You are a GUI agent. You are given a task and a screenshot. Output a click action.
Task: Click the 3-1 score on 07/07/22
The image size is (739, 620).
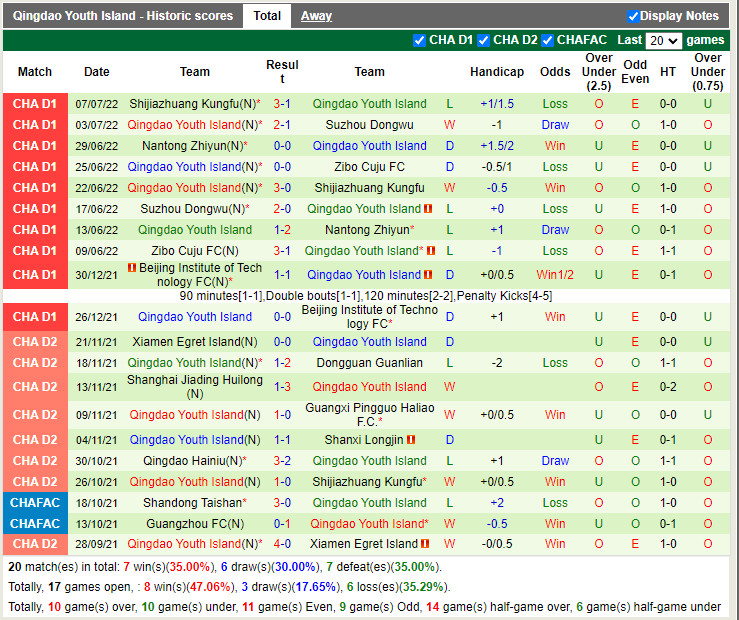[282, 104]
